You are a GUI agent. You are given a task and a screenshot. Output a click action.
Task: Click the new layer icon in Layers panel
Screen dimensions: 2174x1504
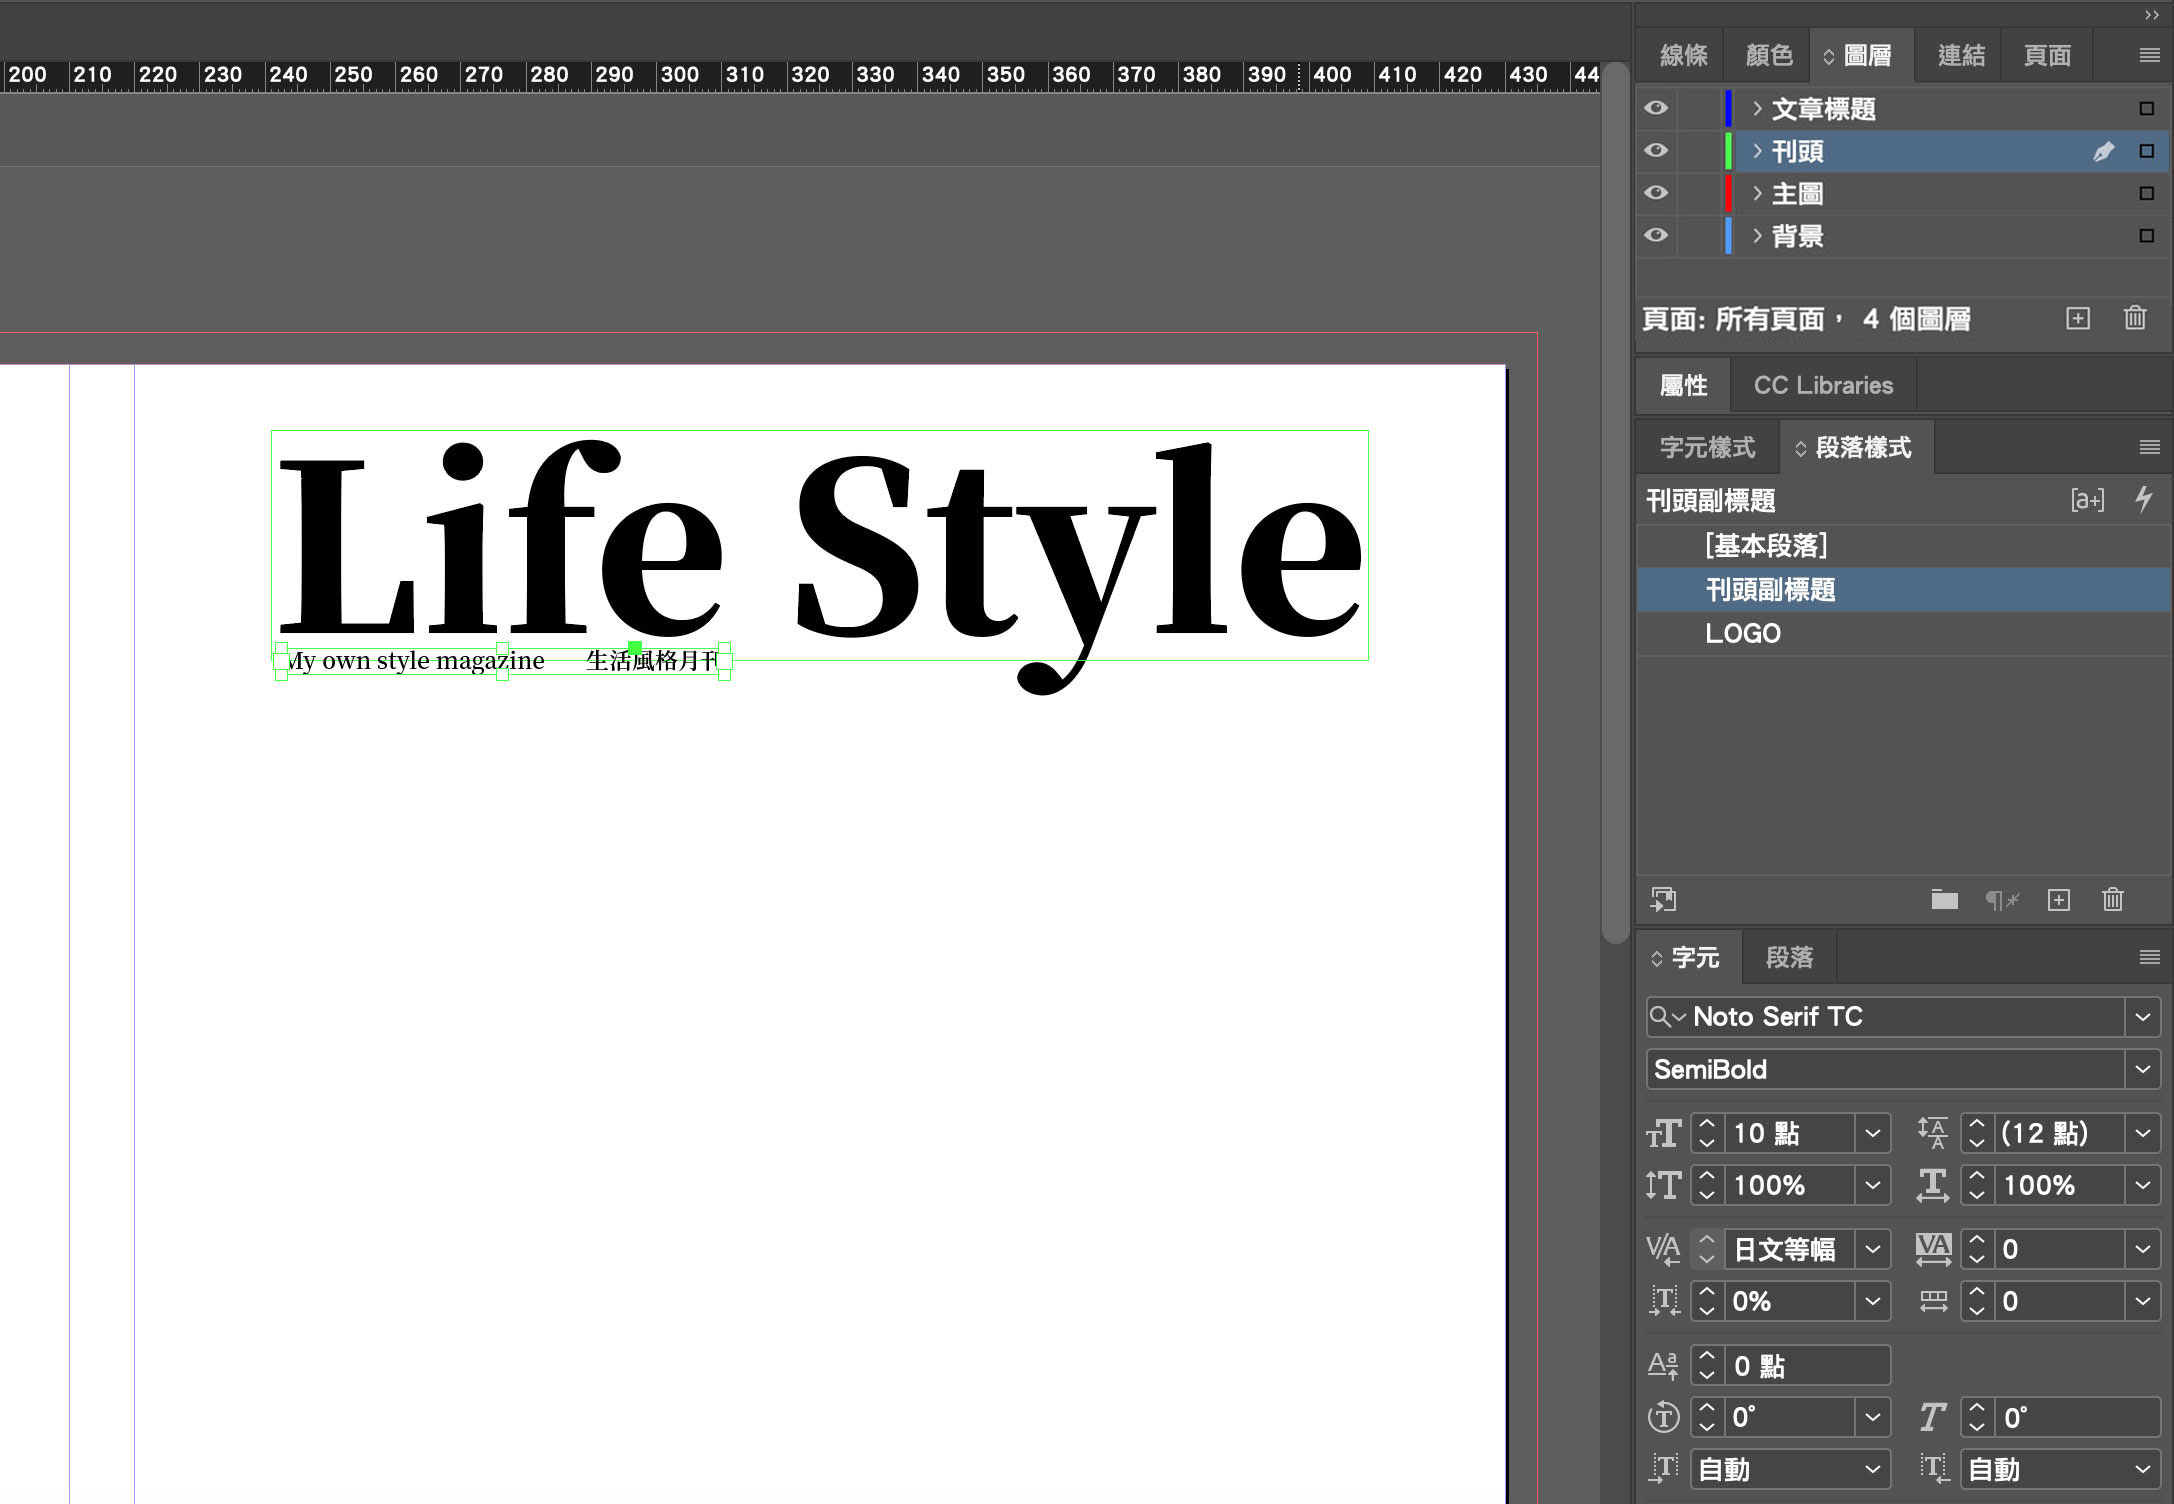2077,319
